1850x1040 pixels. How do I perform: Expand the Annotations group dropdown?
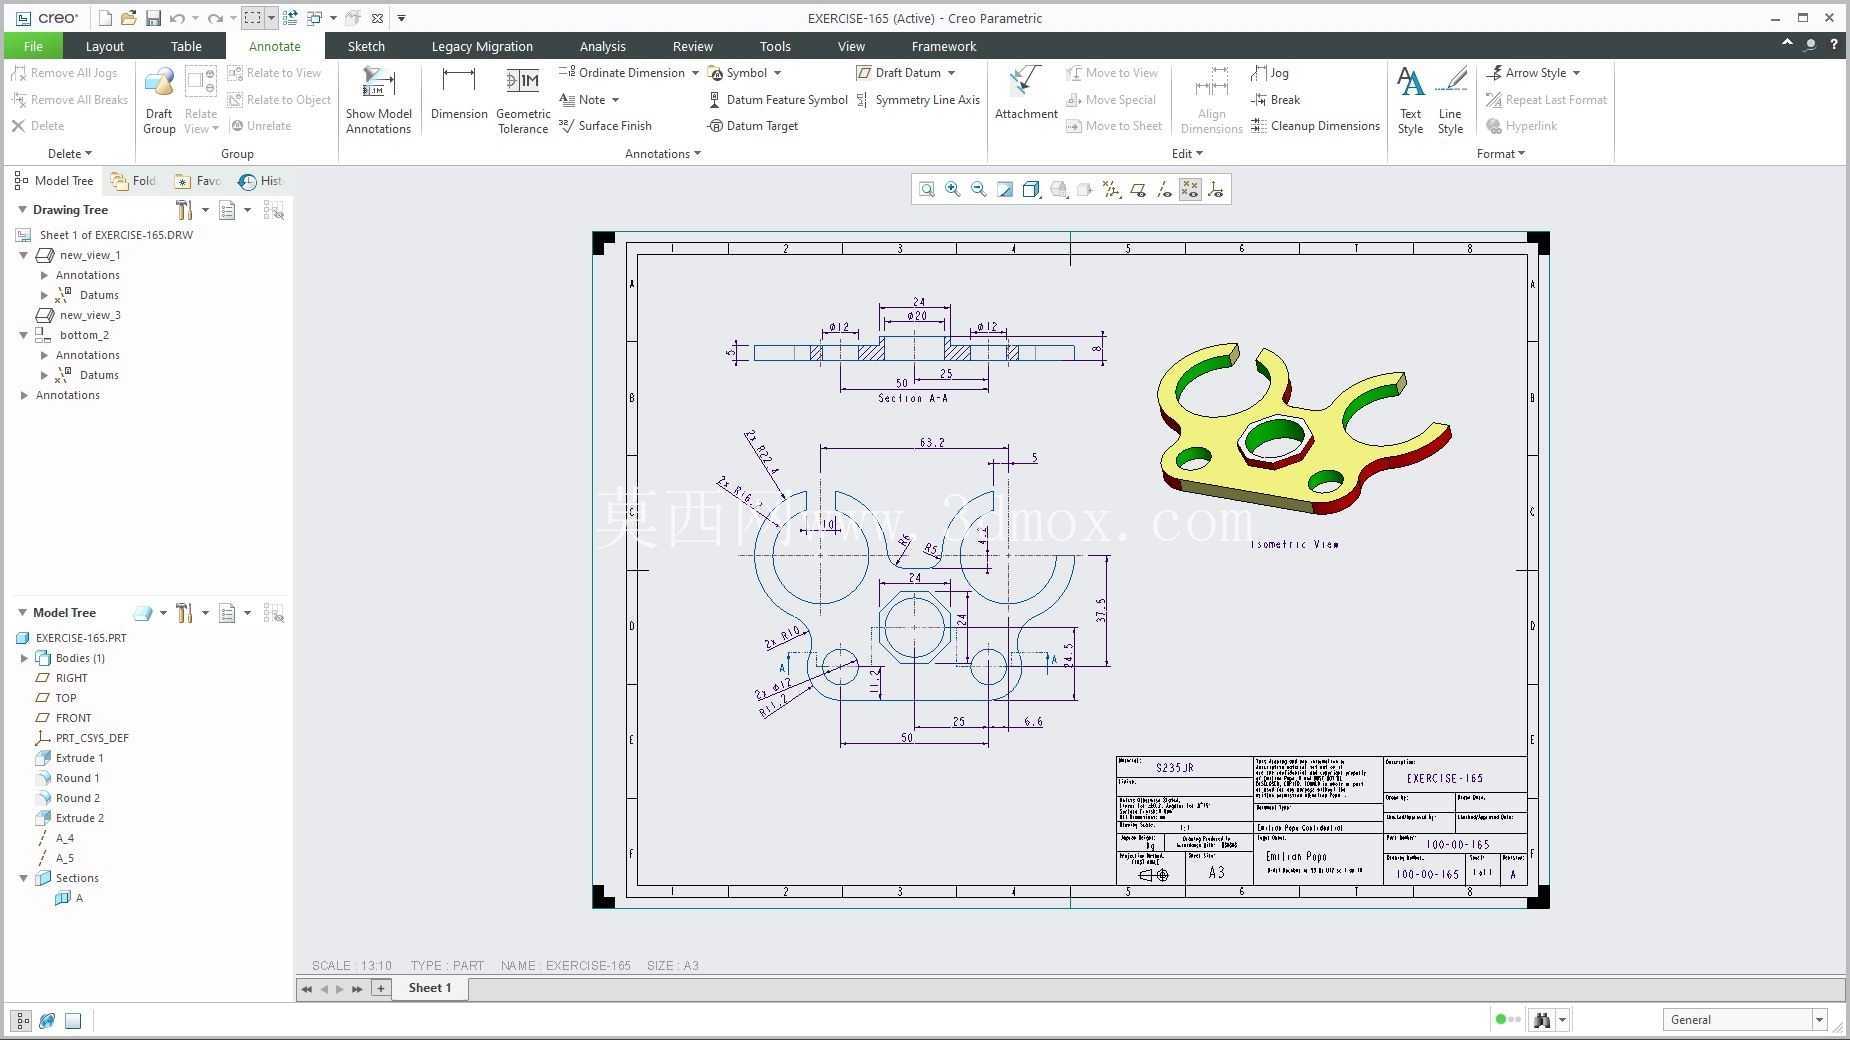click(663, 154)
